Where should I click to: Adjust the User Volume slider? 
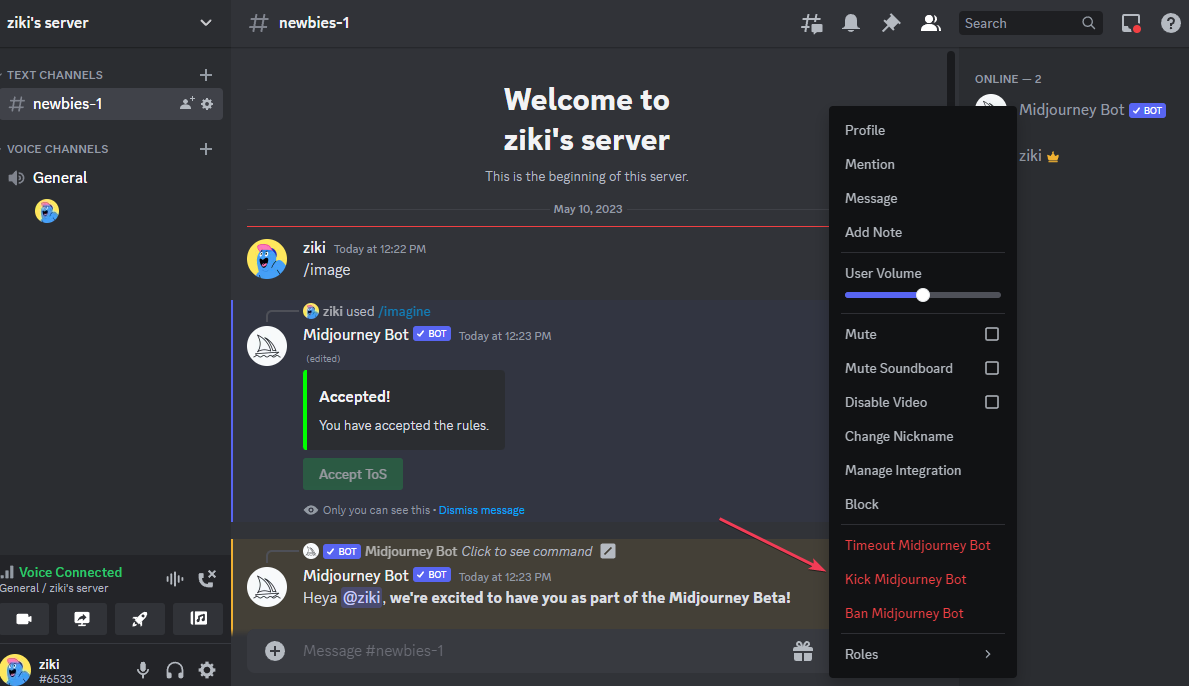tap(922, 294)
